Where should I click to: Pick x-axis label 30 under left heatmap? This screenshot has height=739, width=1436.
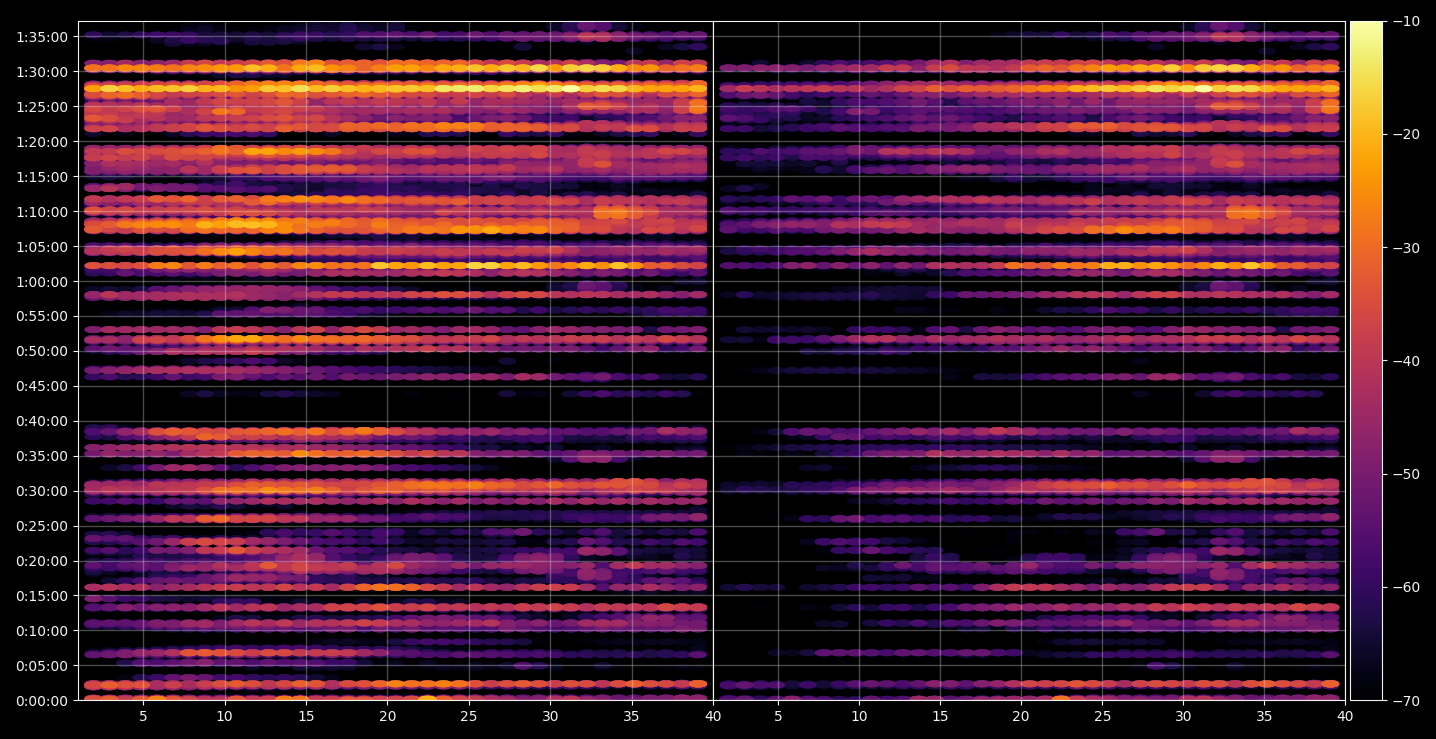tap(550, 717)
